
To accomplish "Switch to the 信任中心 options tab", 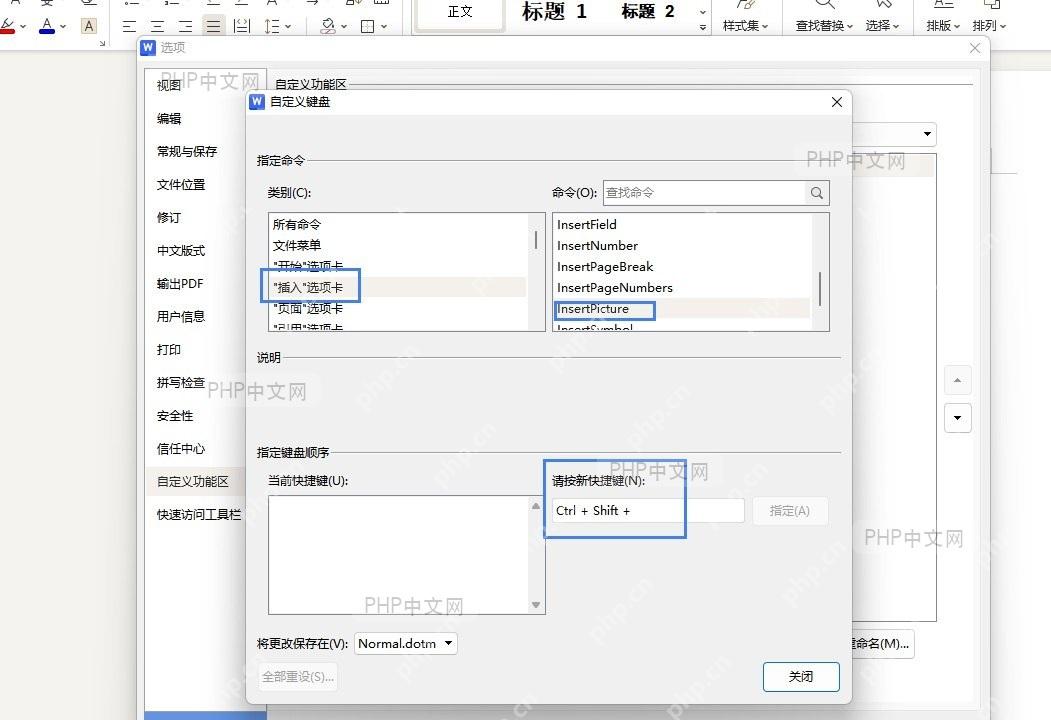I will coord(181,448).
